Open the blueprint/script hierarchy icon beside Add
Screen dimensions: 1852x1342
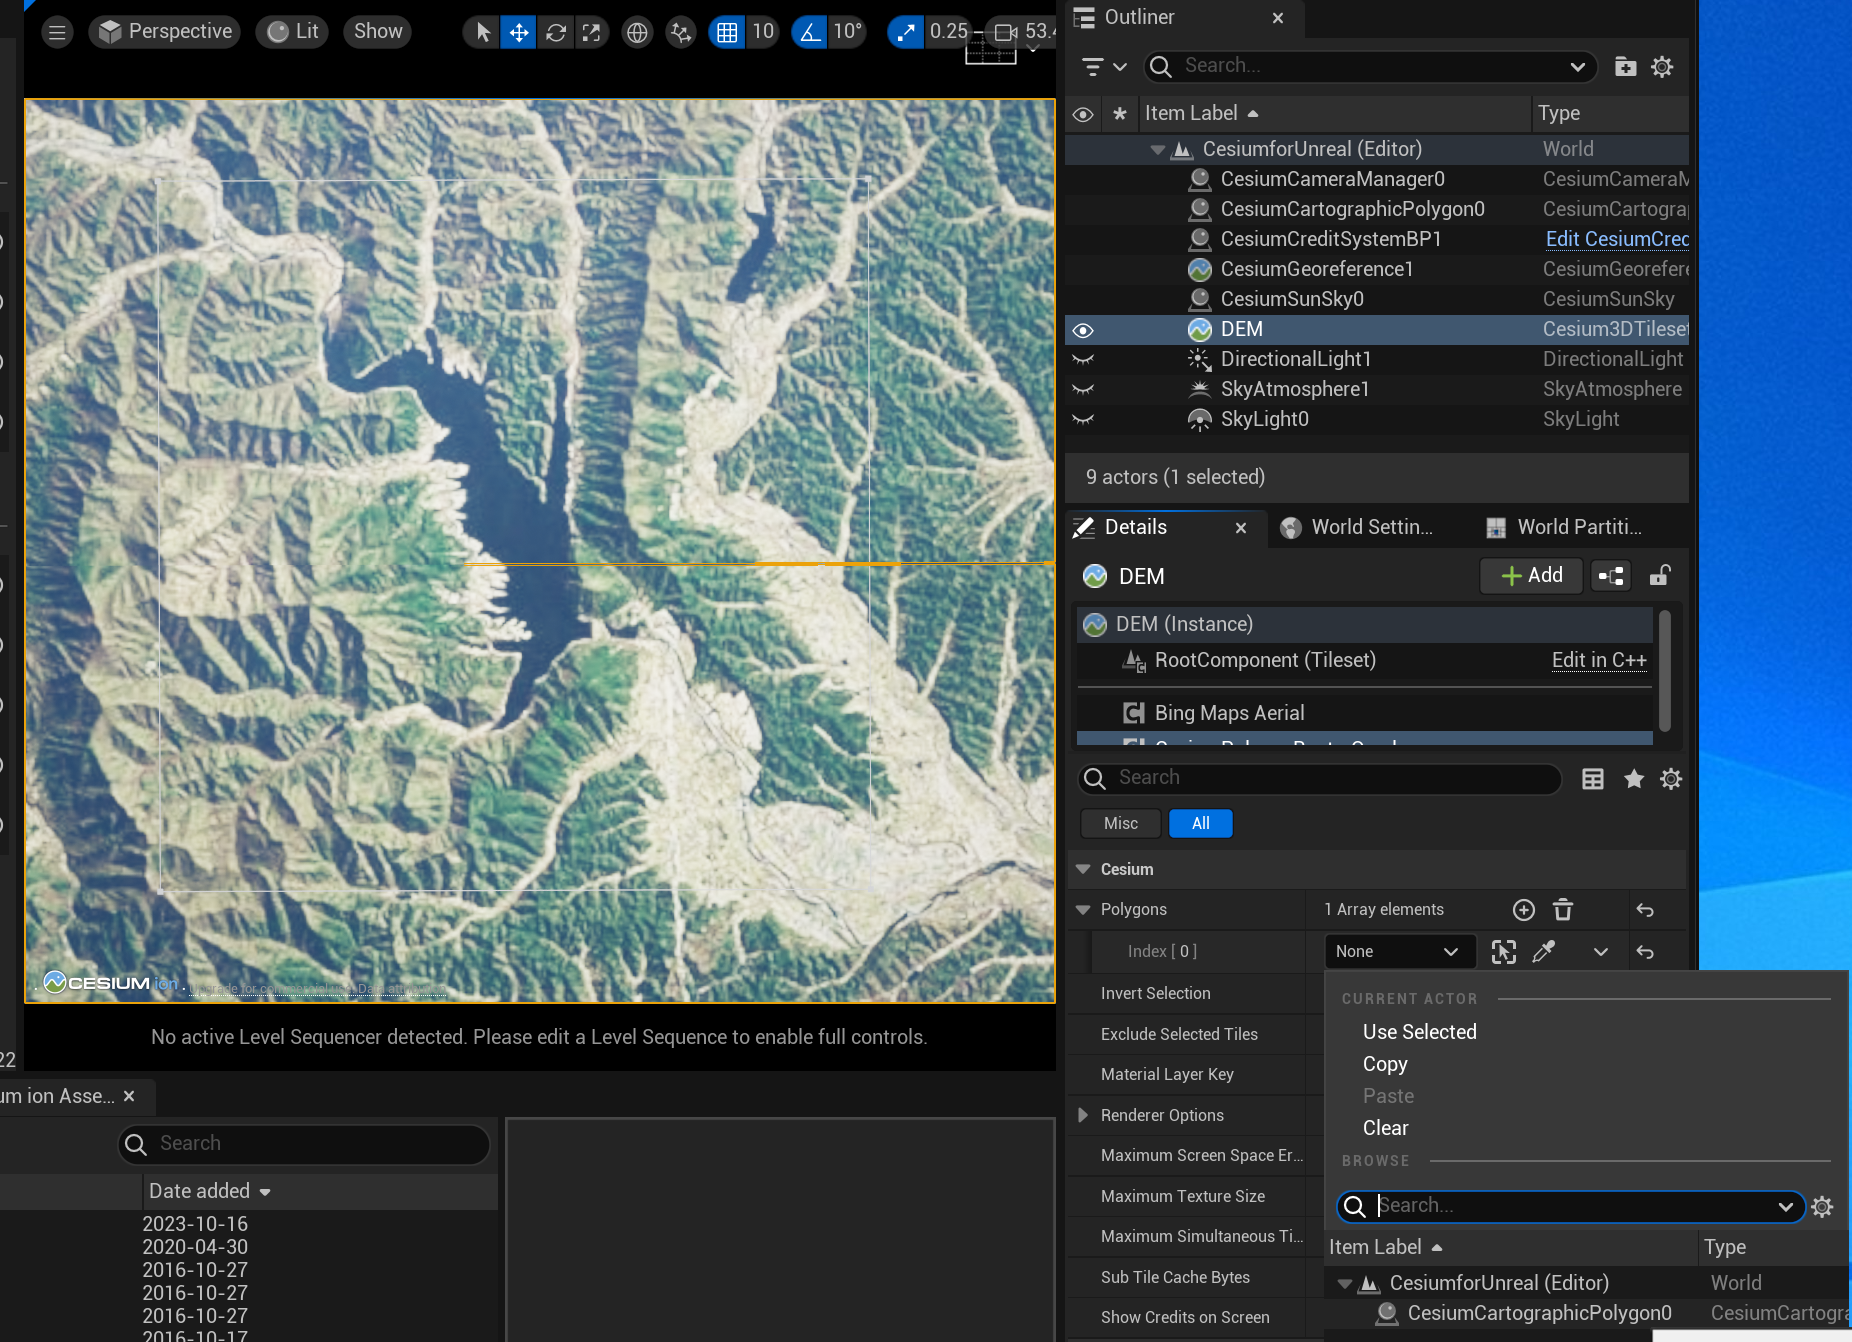coord(1611,576)
